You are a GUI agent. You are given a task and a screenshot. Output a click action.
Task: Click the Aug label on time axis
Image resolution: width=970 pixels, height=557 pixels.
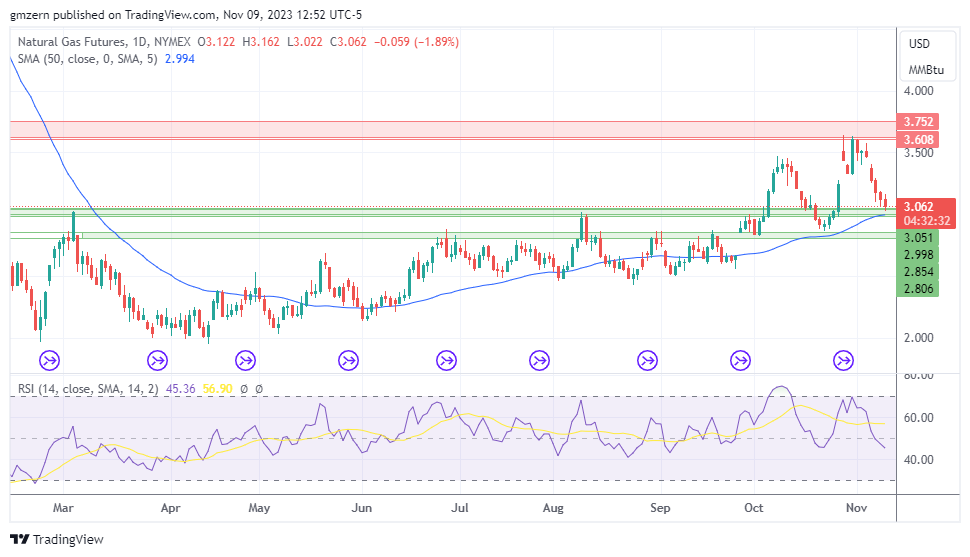tap(553, 508)
